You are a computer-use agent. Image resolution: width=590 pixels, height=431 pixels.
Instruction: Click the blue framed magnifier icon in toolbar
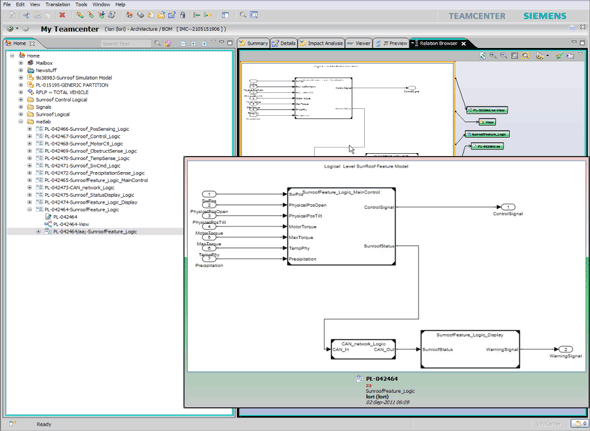click(254, 15)
